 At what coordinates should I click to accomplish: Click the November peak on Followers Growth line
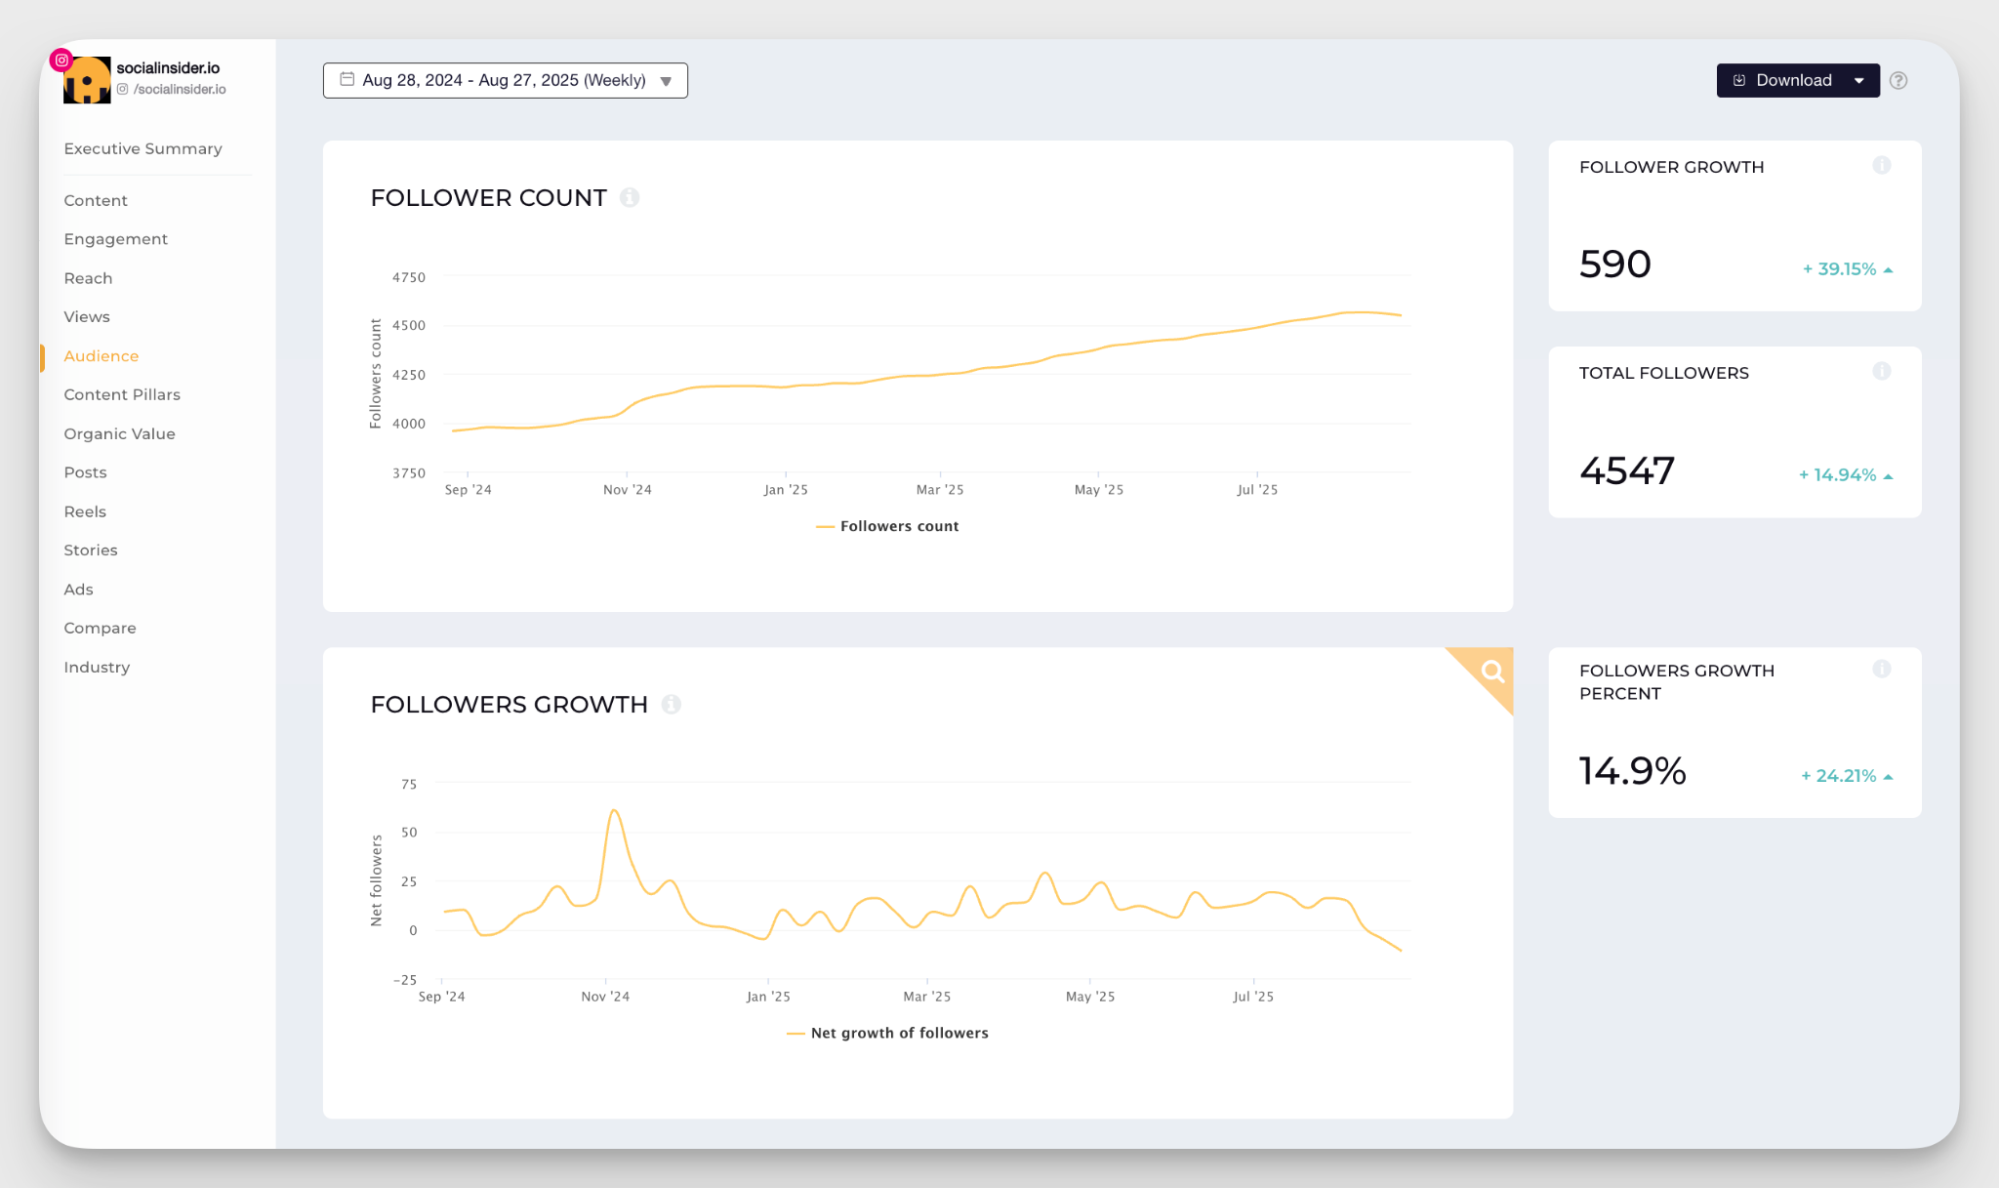tap(614, 811)
